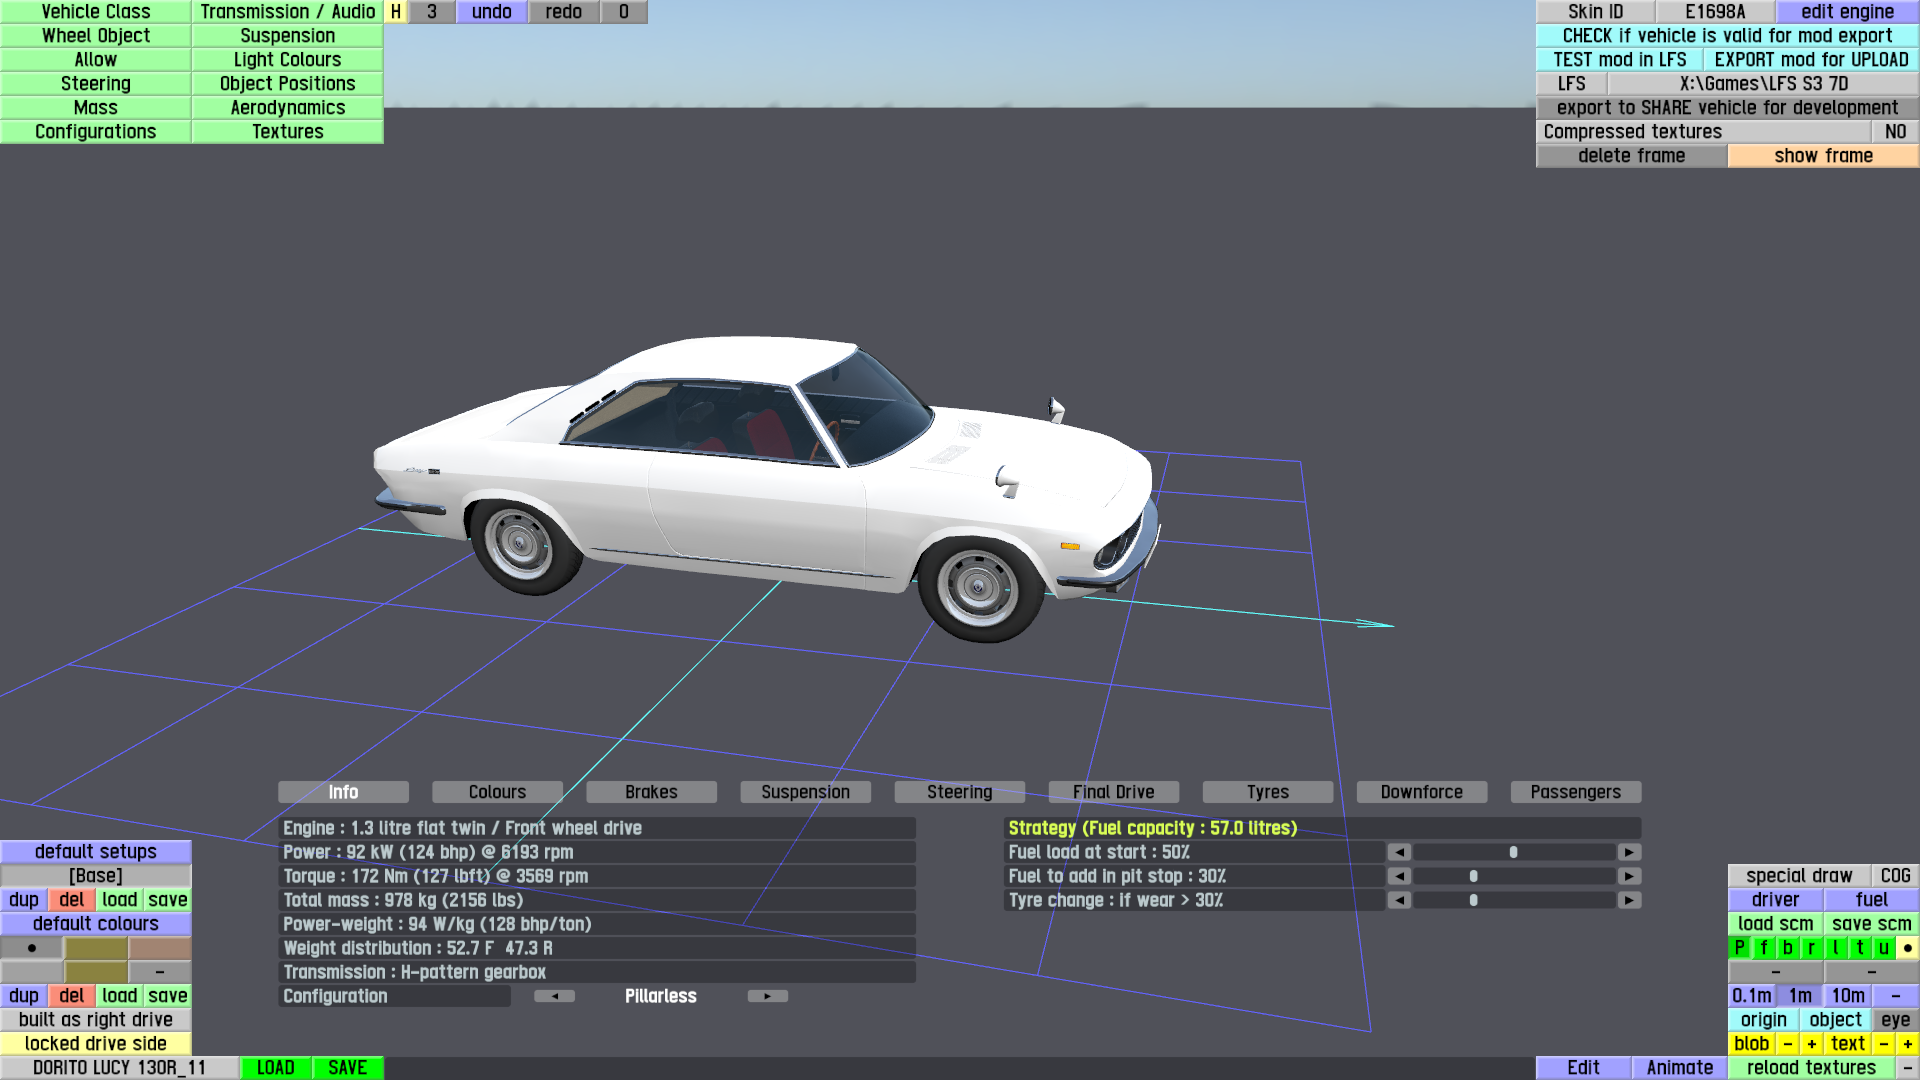The image size is (1920, 1080).
Task: Click the brown default colour swatch
Action: point(159,948)
